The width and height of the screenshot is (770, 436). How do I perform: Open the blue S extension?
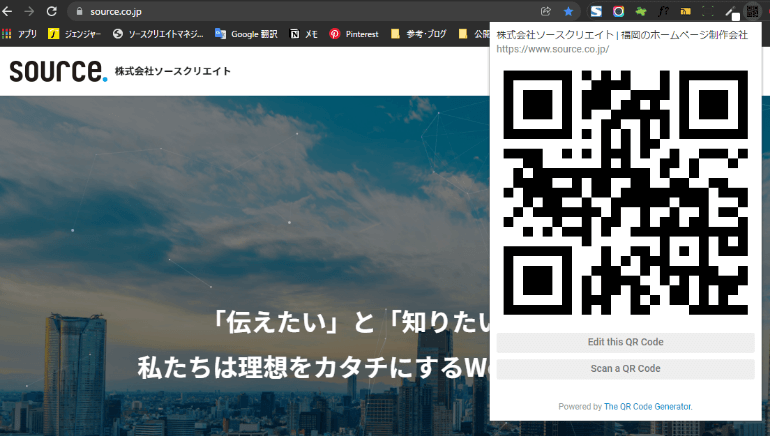[x=596, y=11]
